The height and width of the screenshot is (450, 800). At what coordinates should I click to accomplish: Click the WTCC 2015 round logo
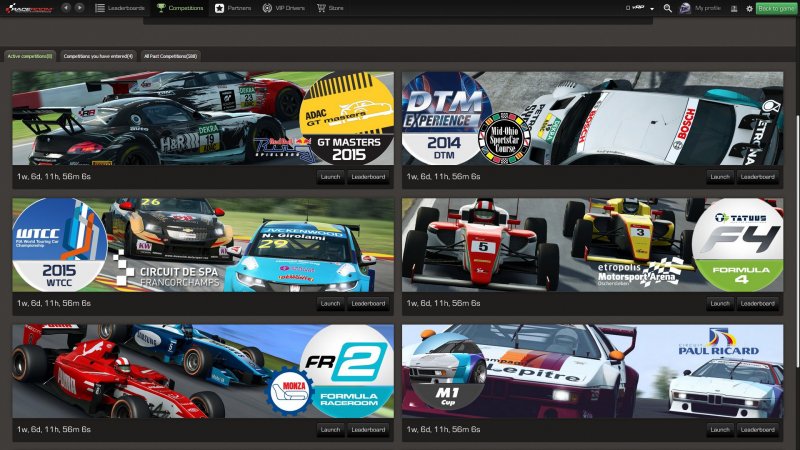coord(59,245)
